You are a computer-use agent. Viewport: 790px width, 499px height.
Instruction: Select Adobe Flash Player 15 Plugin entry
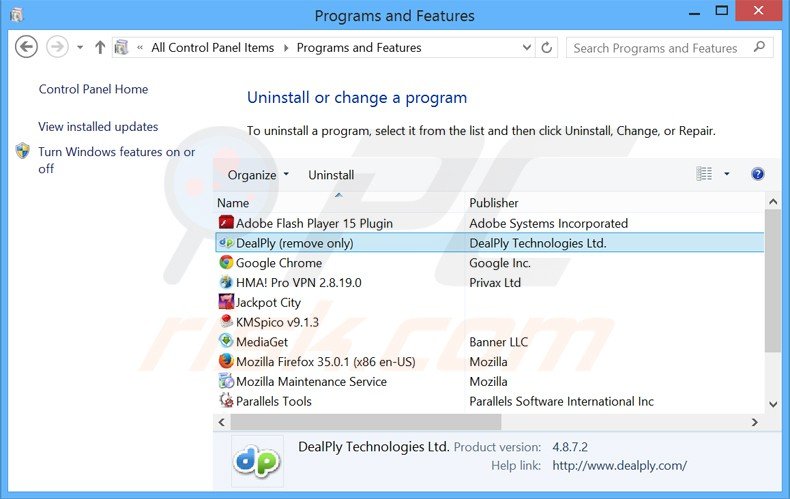pyautogui.click(x=314, y=223)
